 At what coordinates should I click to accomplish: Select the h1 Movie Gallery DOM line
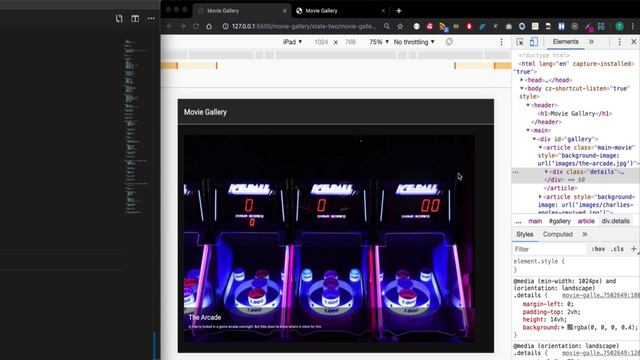coord(574,113)
